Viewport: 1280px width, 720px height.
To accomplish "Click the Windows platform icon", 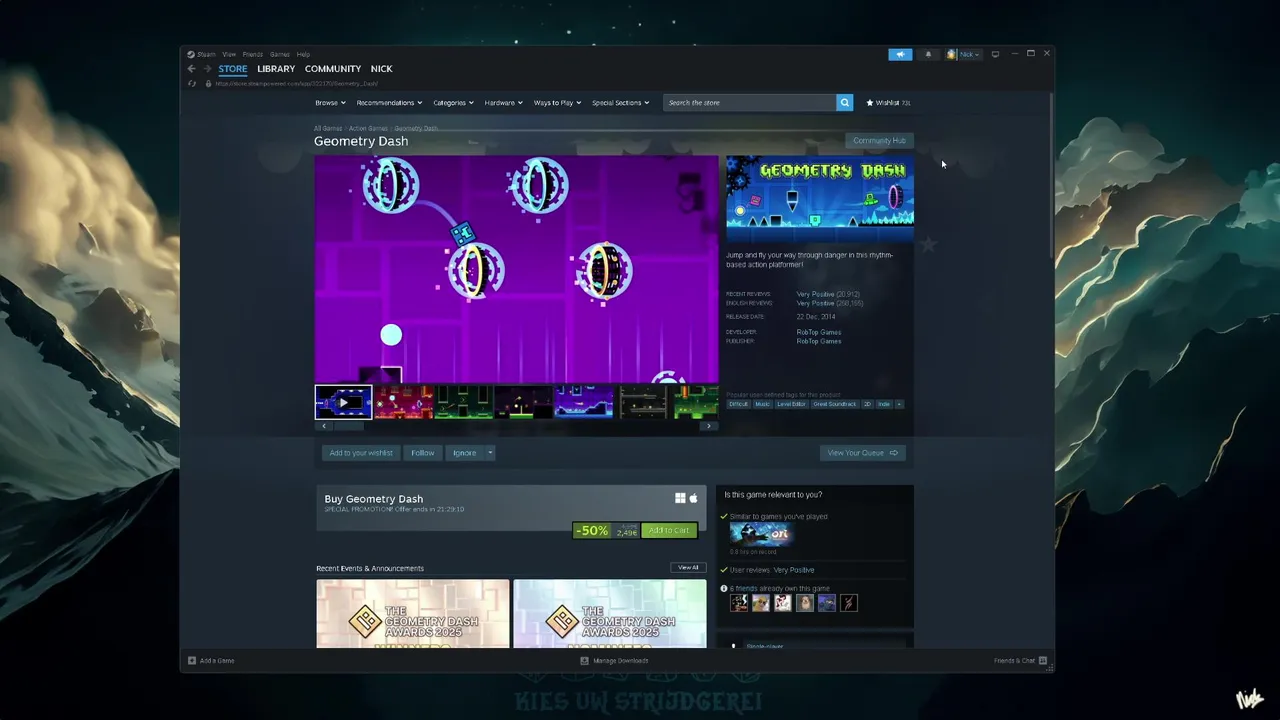I will point(680,498).
